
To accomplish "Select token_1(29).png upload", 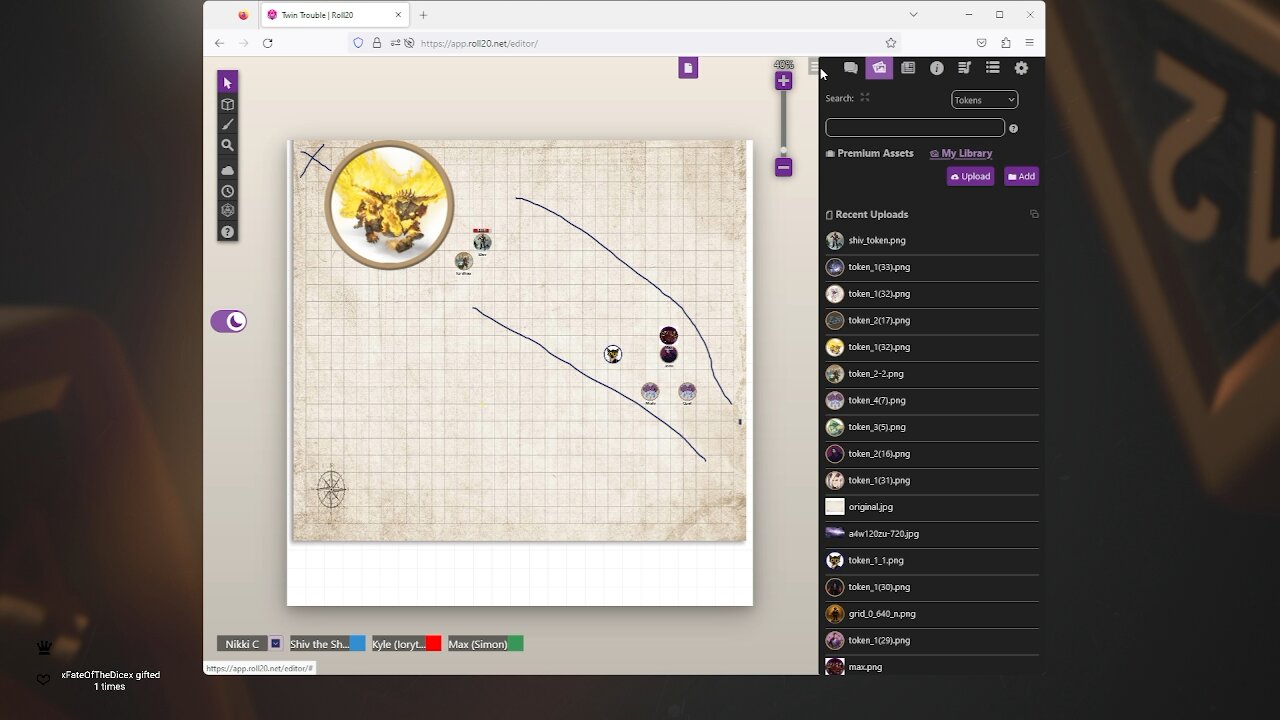I will coord(932,640).
